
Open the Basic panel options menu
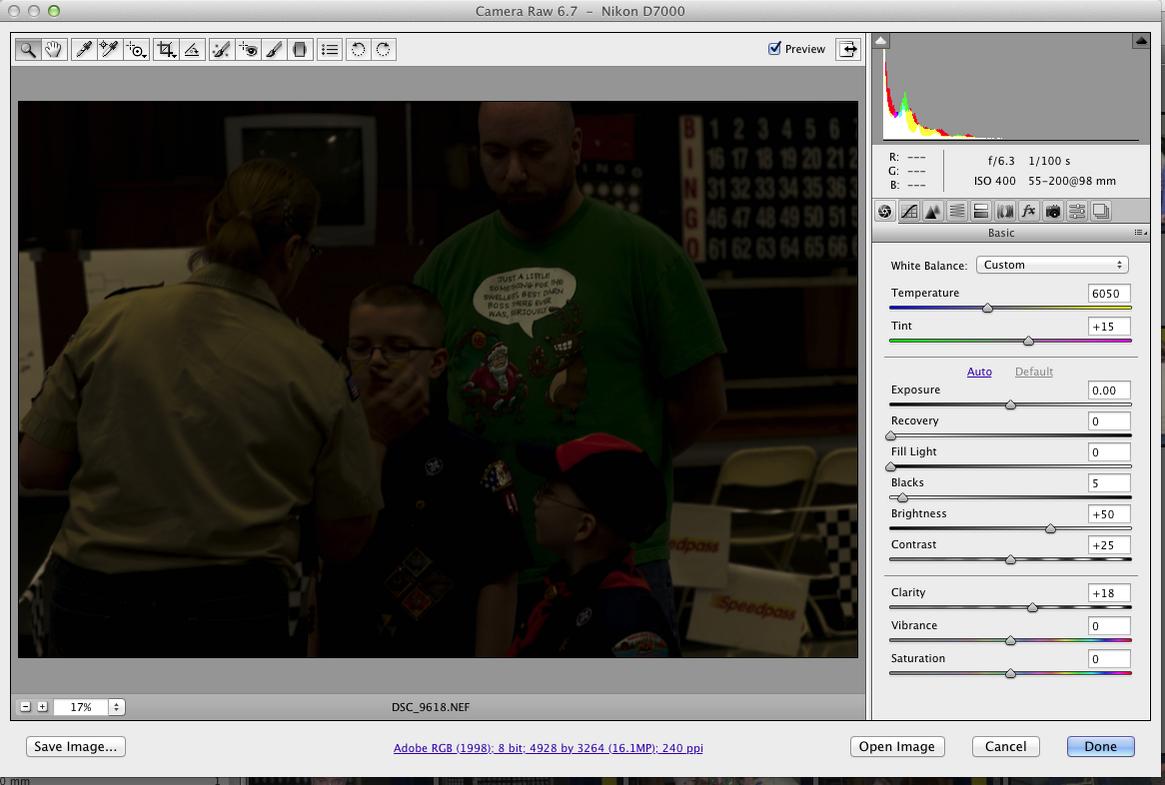1140,233
